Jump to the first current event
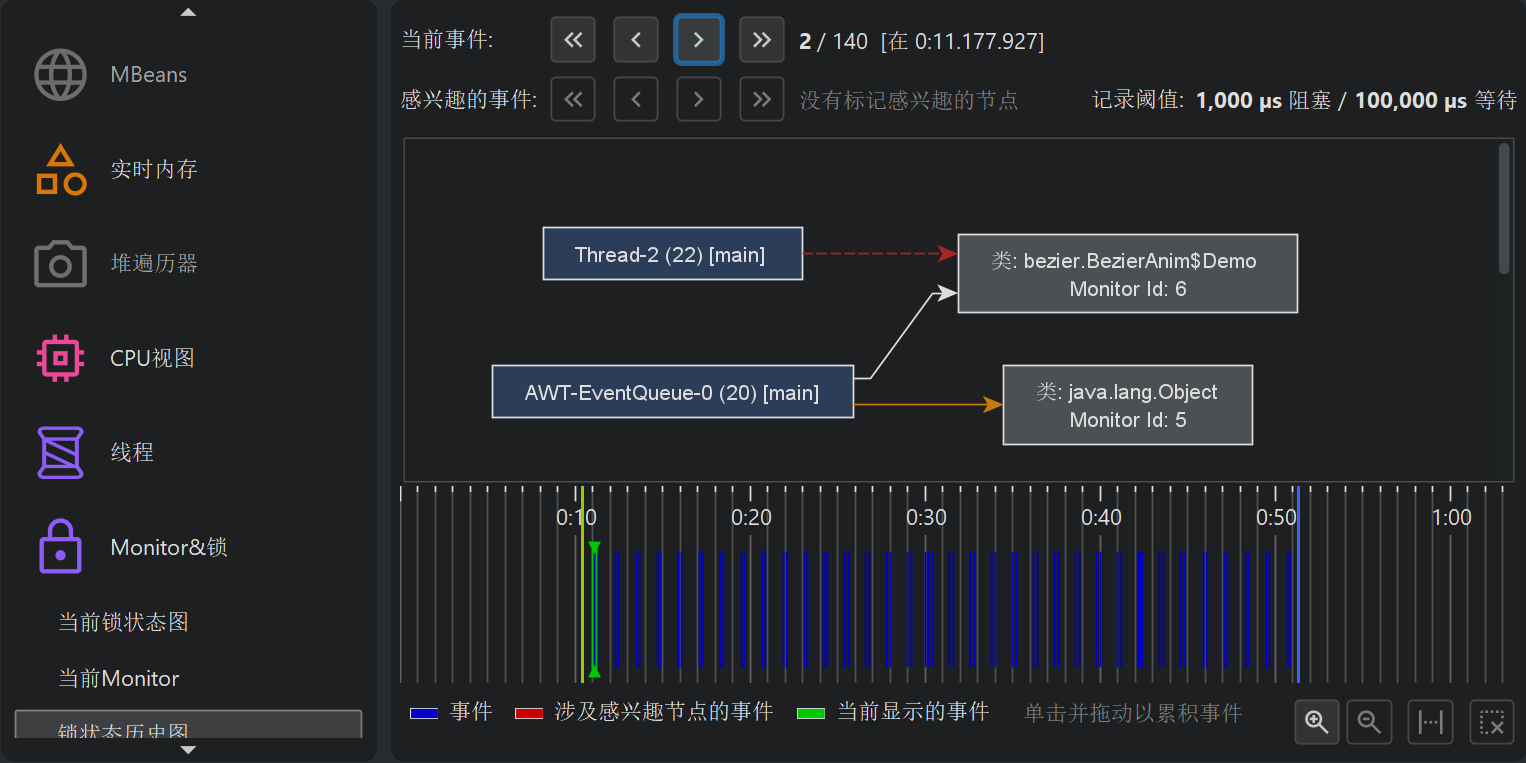This screenshot has width=1526, height=763. coord(573,40)
